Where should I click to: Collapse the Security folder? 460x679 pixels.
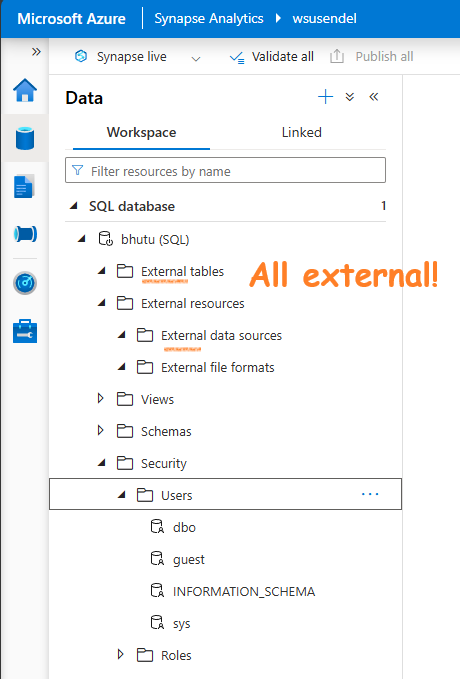tap(102, 463)
